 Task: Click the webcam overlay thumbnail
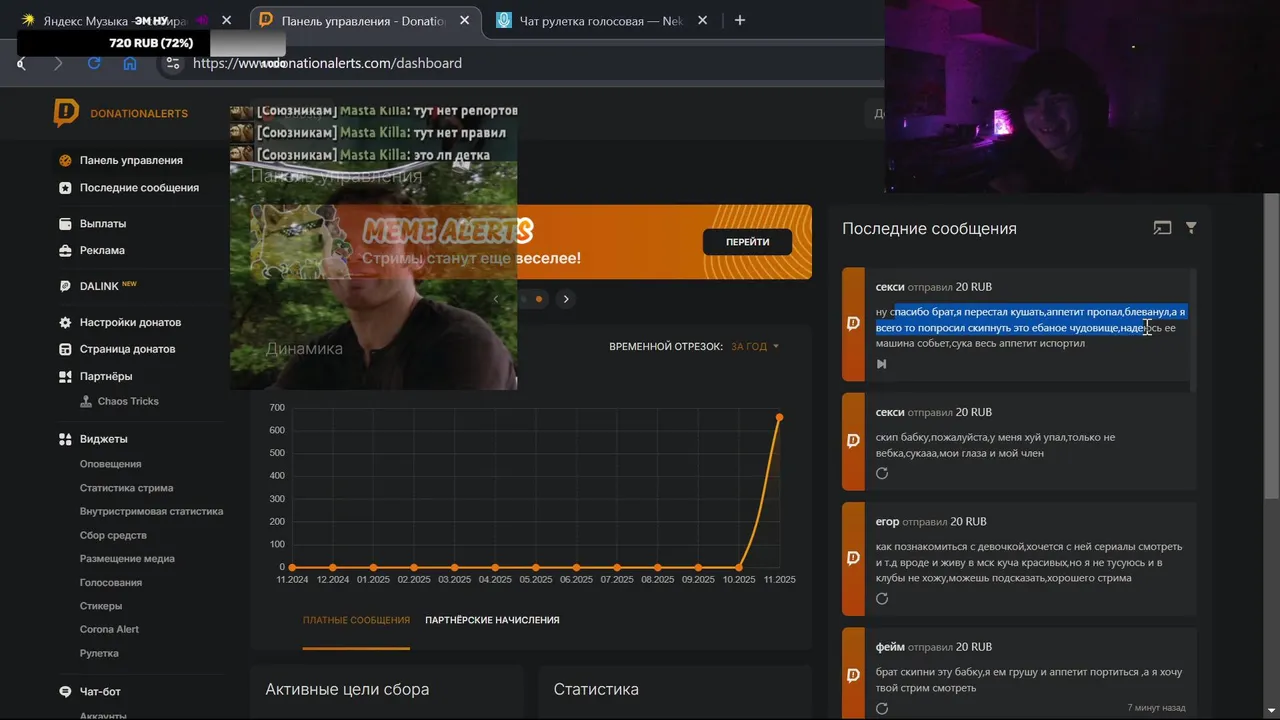click(1082, 97)
